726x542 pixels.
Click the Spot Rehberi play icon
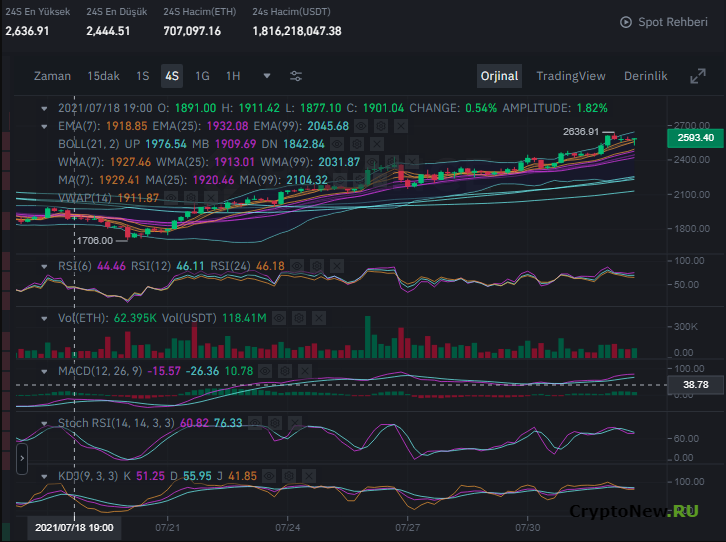(626, 22)
